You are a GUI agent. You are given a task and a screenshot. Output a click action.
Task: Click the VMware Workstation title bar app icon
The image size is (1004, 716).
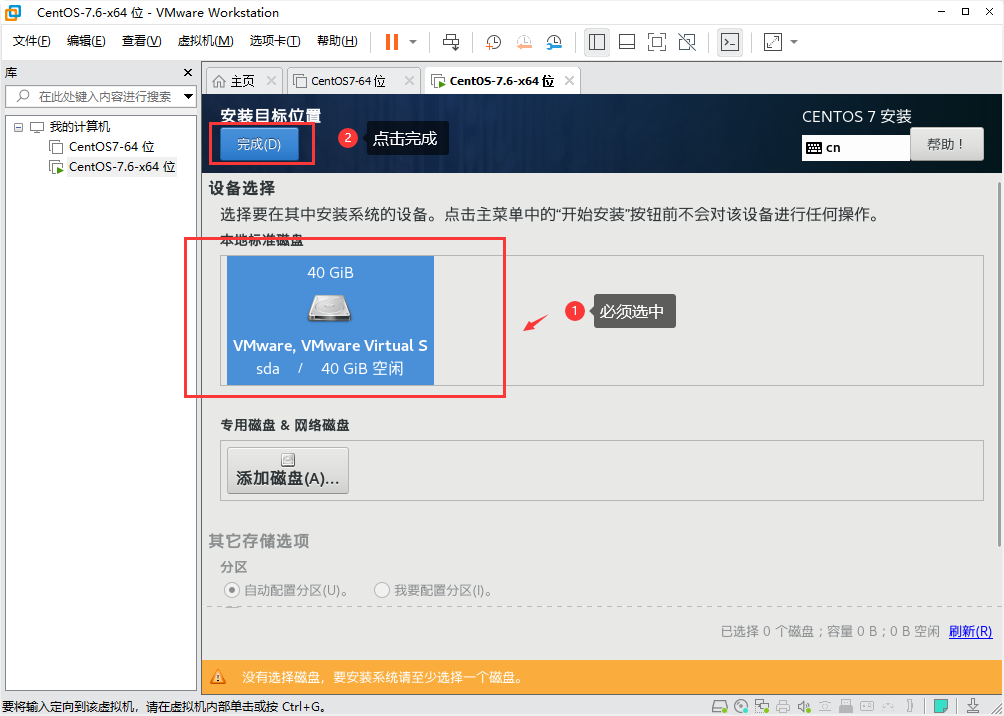point(13,12)
